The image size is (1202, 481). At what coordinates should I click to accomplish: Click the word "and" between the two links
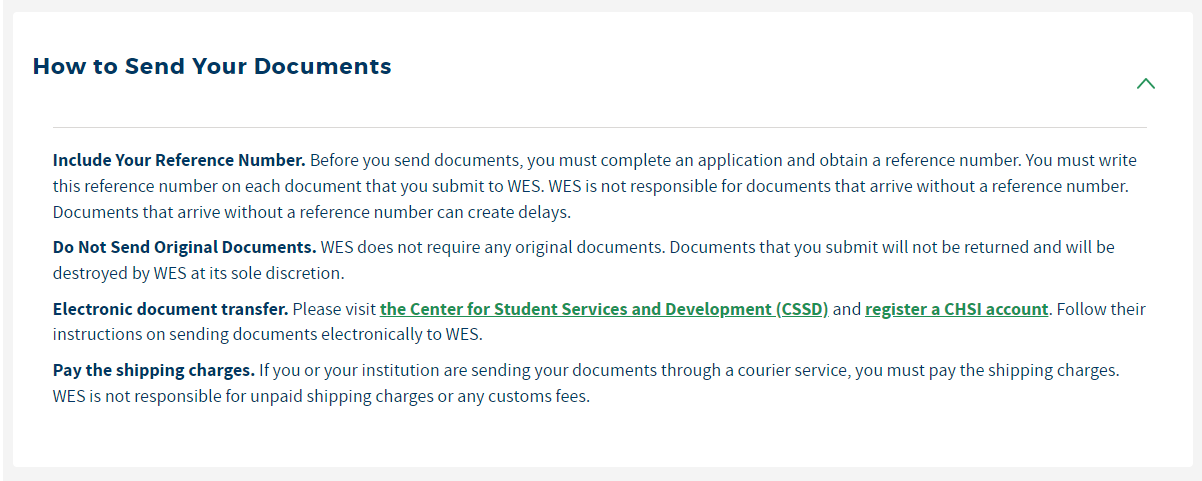coord(846,309)
